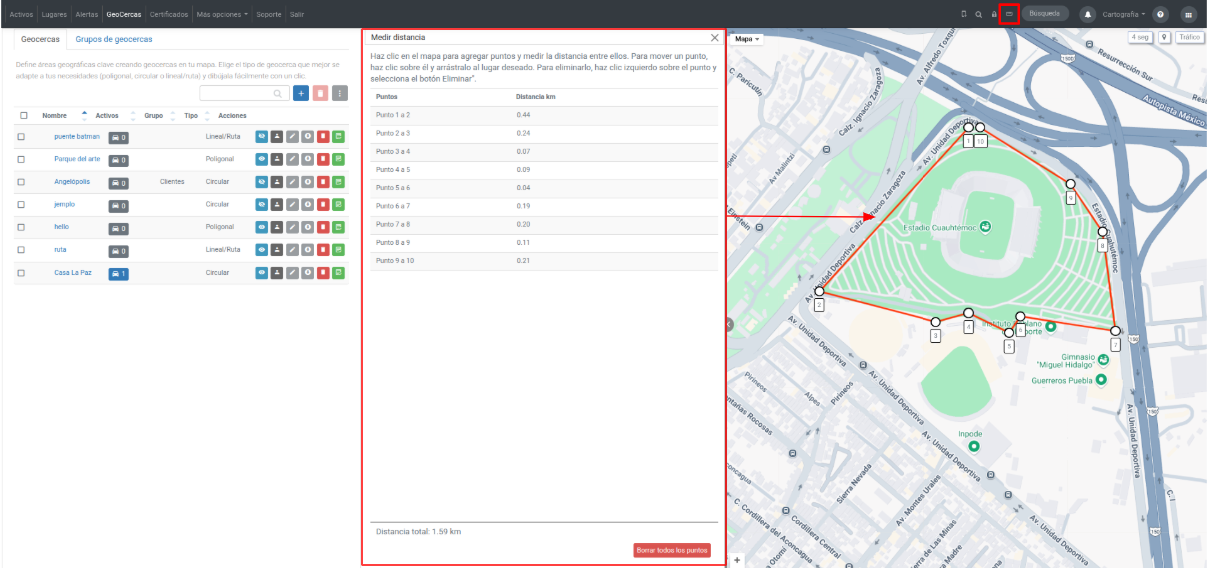Check the checkbox for puente batman
The width and height of the screenshot is (1208, 568).
point(21,136)
